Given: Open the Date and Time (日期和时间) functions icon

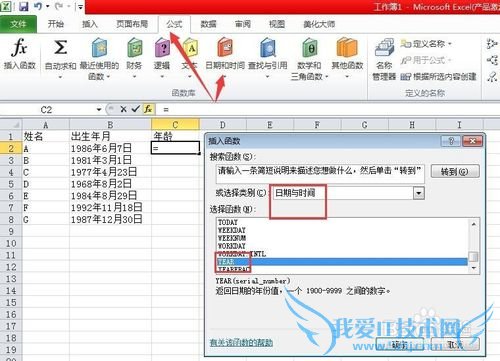Looking at the screenshot, I should tap(225, 47).
